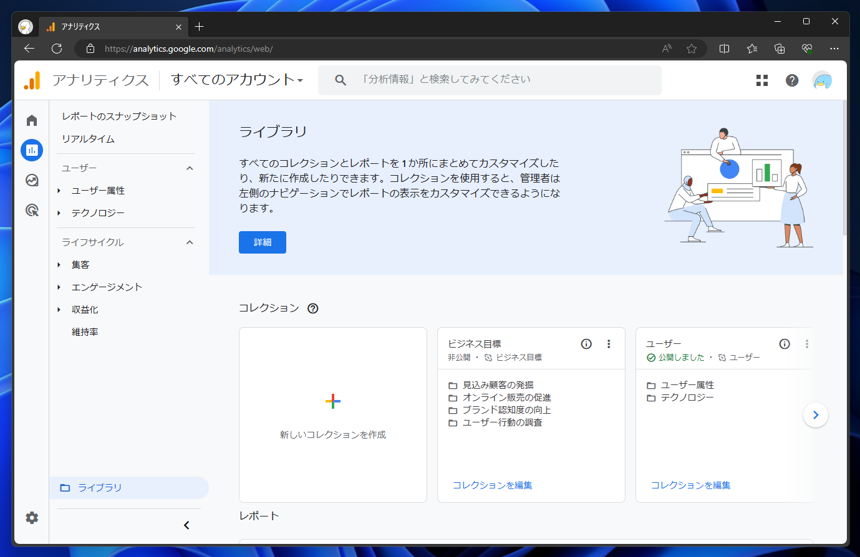The image size is (860, 557).
Task: Close the アナリティクス browser tab
Action: (x=178, y=27)
